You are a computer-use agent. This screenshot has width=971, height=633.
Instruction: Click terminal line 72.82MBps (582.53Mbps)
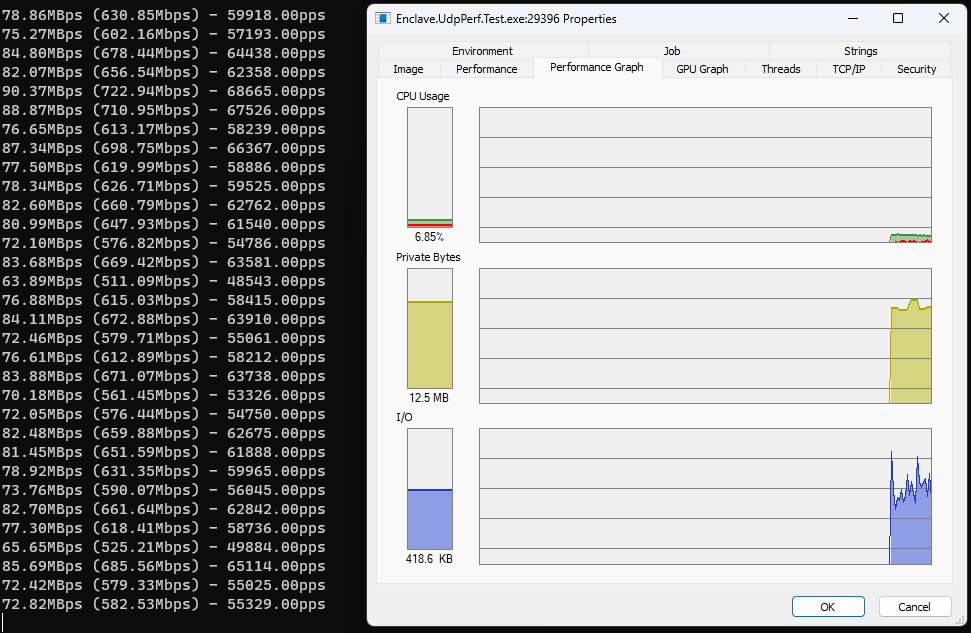pyautogui.click(x=163, y=604)
